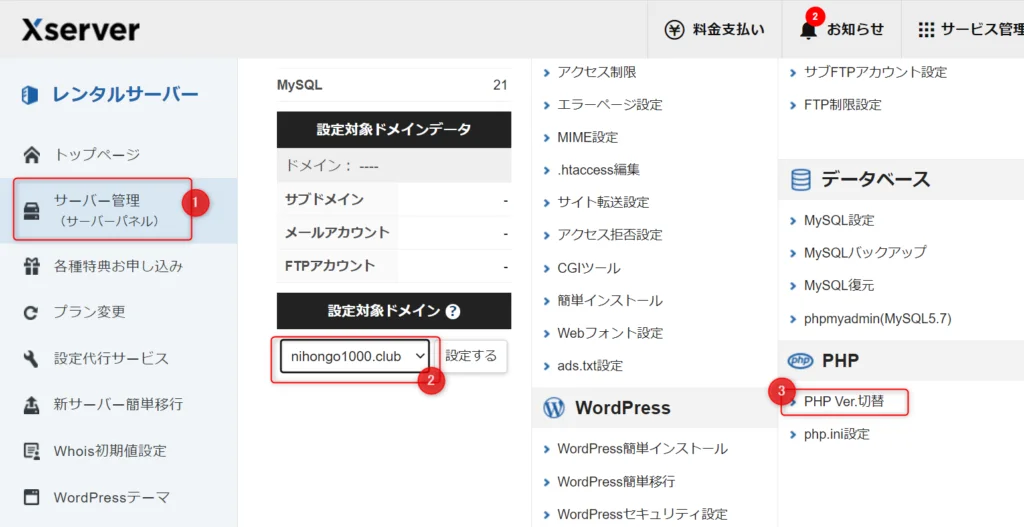Open 各種特典お申し込み menu item
This screenshot has width=1024, height=527.
point(118,266)
